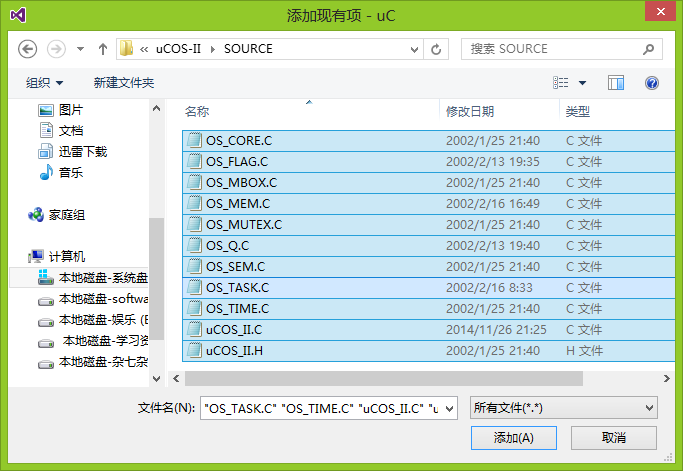This screenshot has width=683, height=471.
Task: Open the recent locations dropdown arrow
Action: click(x=80, y=49)
